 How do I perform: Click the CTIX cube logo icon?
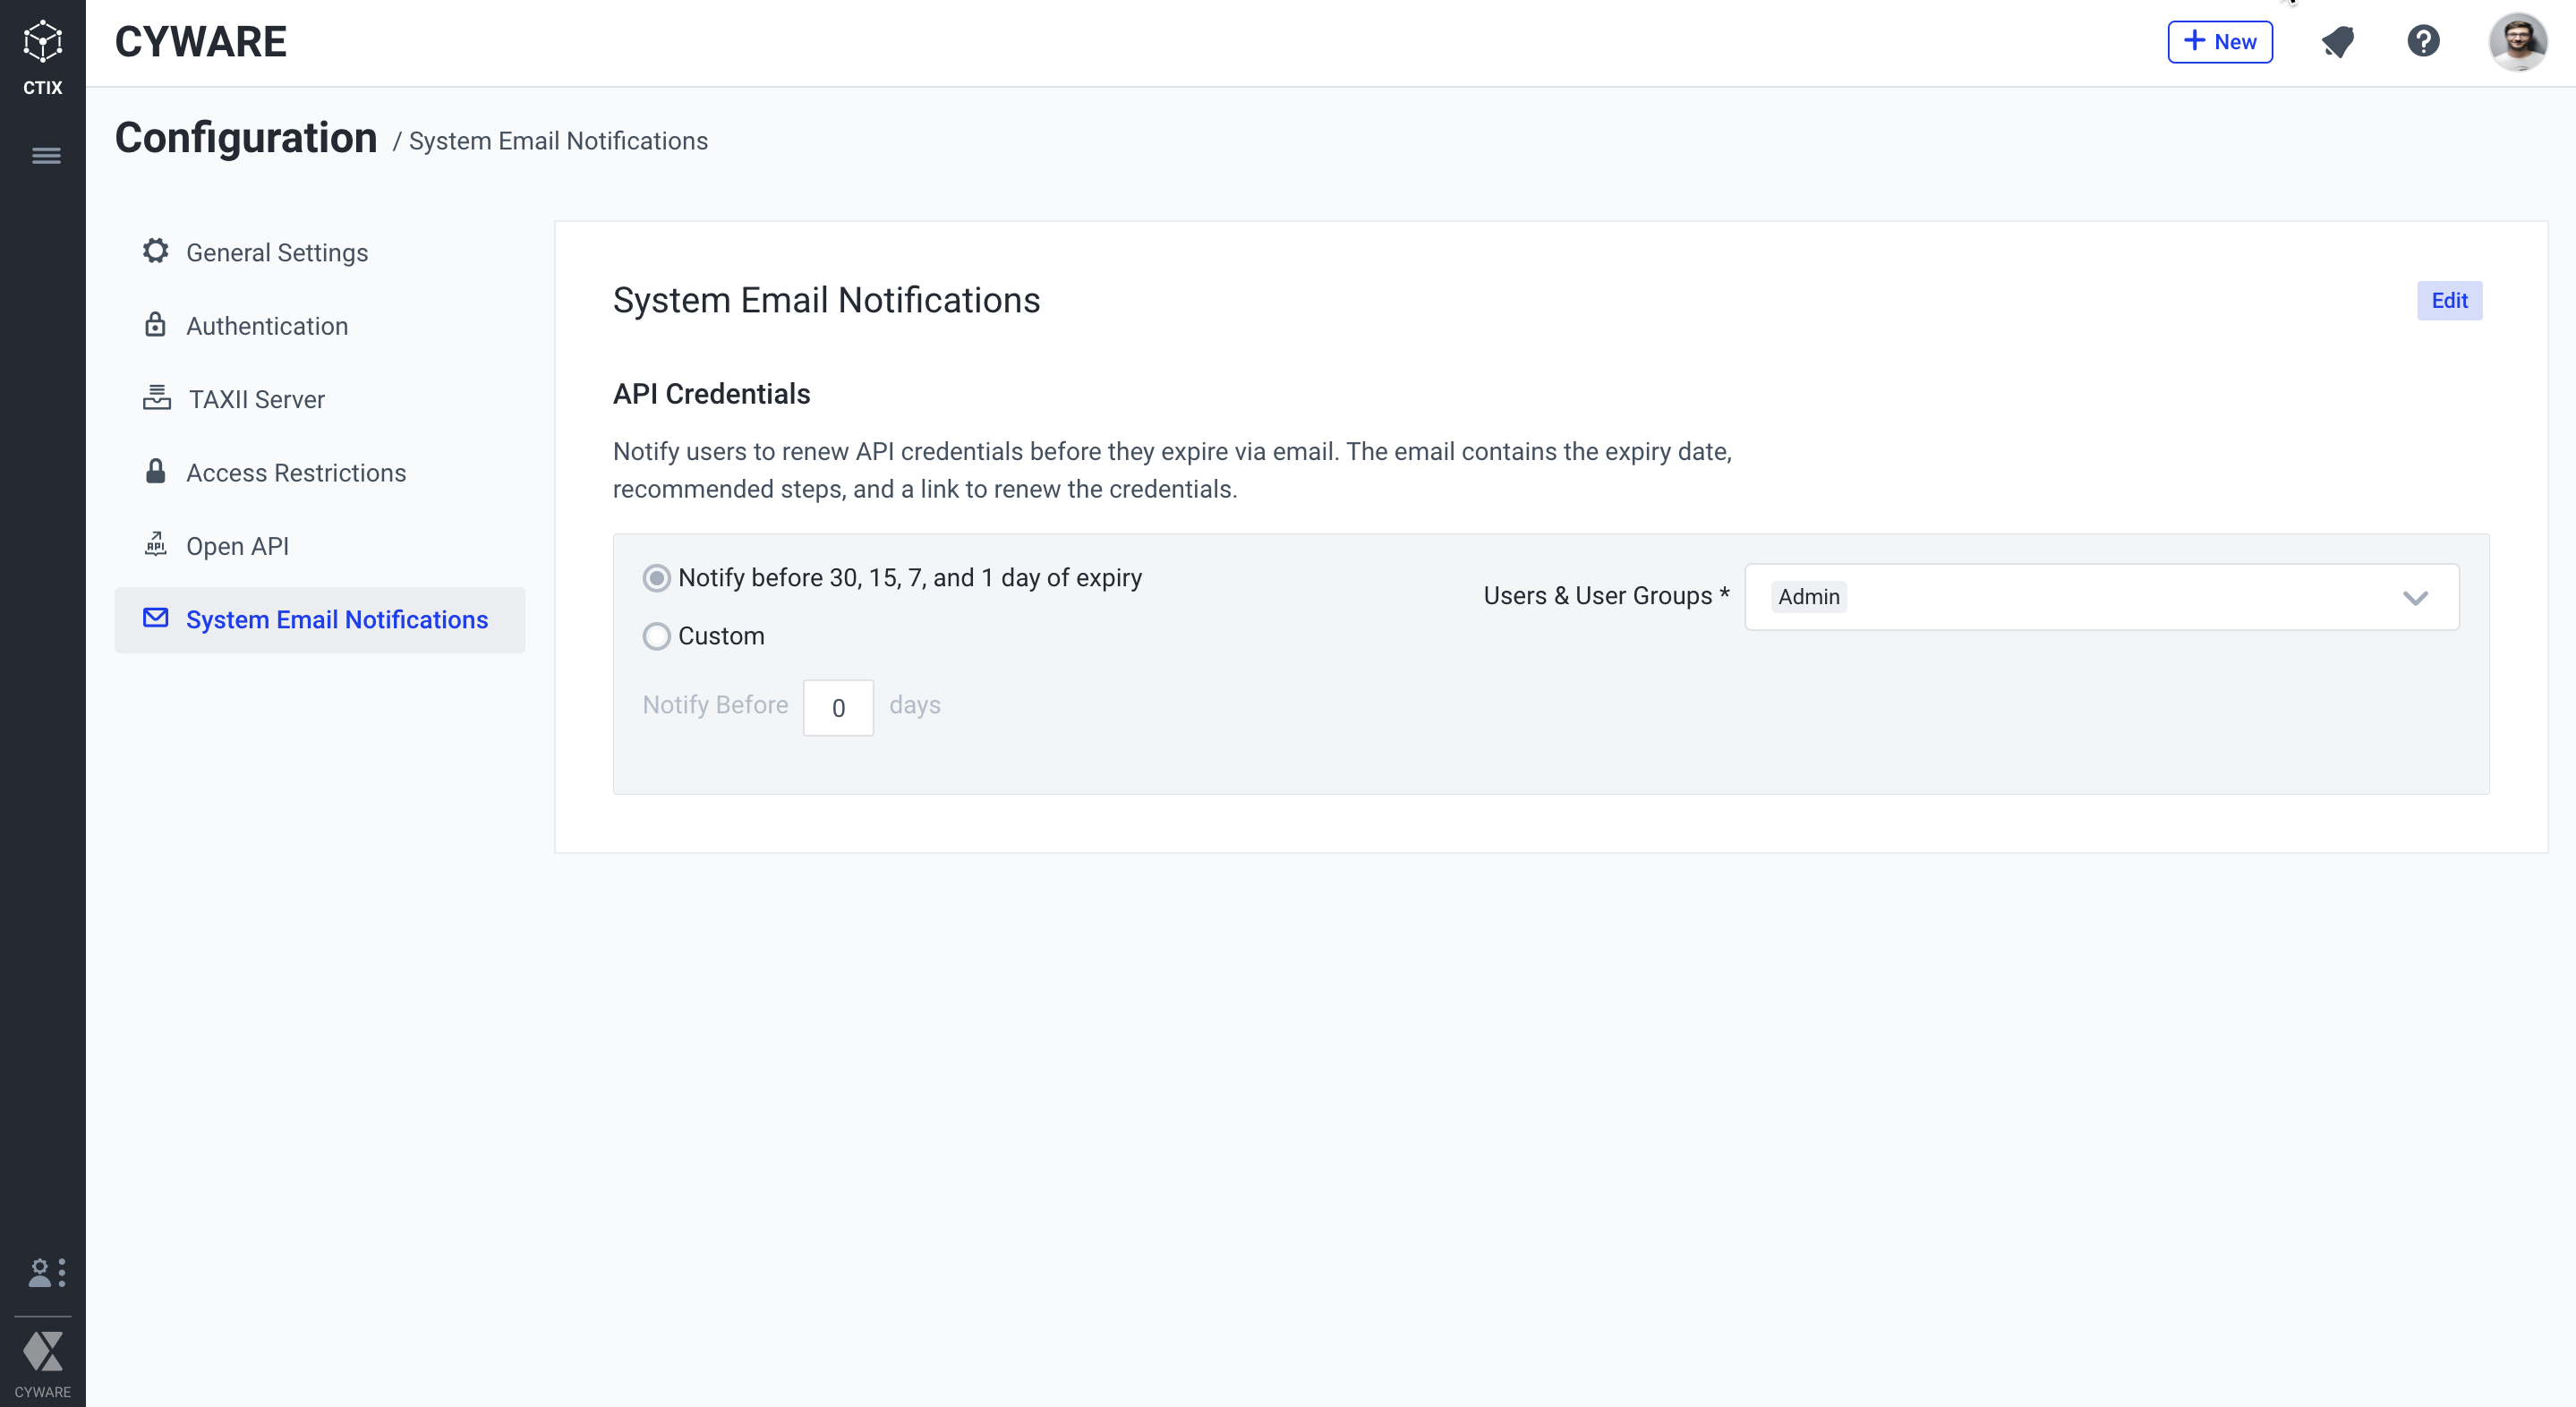pyautogui.click(x=42, y=42)
